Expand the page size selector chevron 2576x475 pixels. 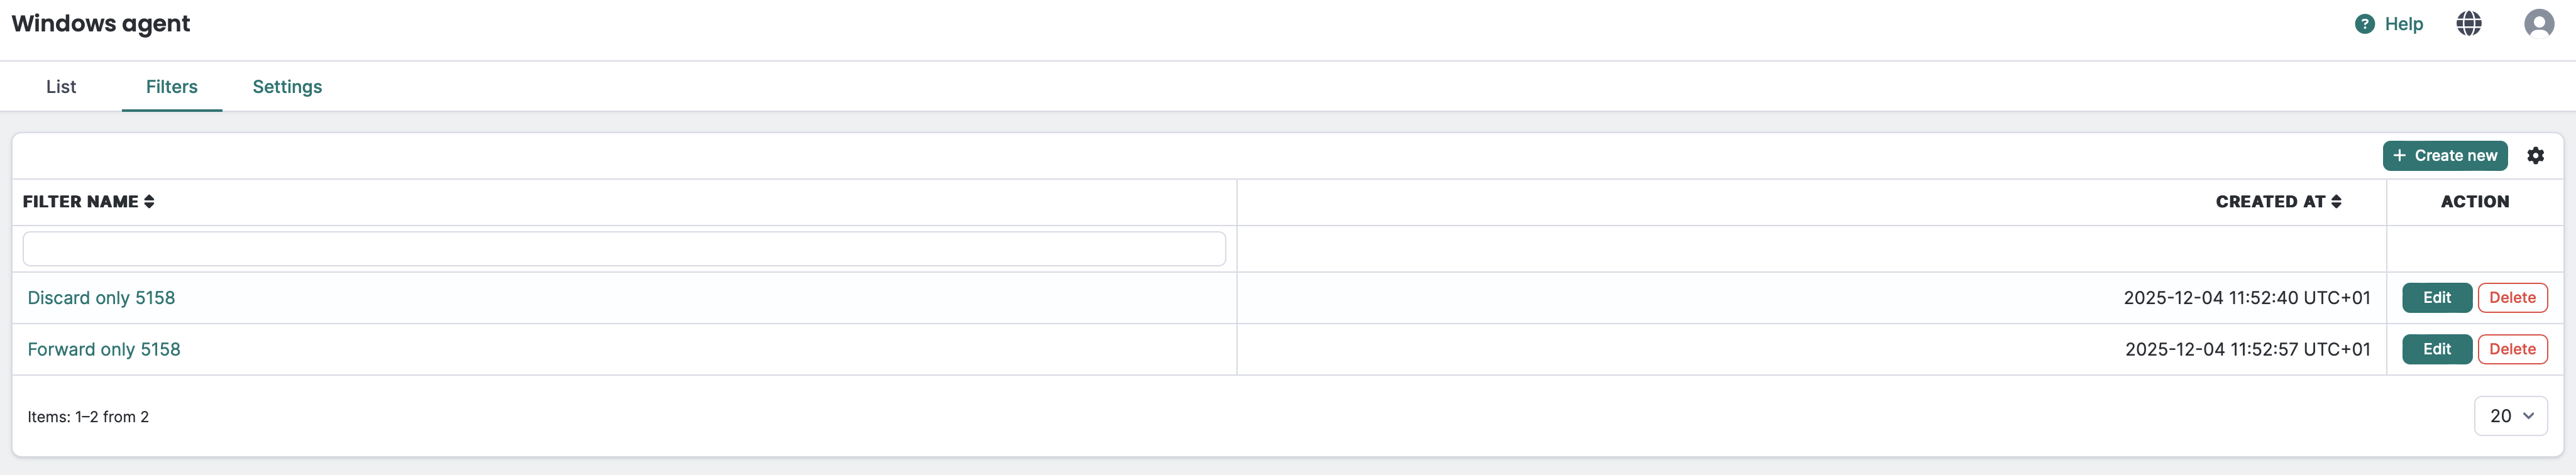[x=2528, y=416]
